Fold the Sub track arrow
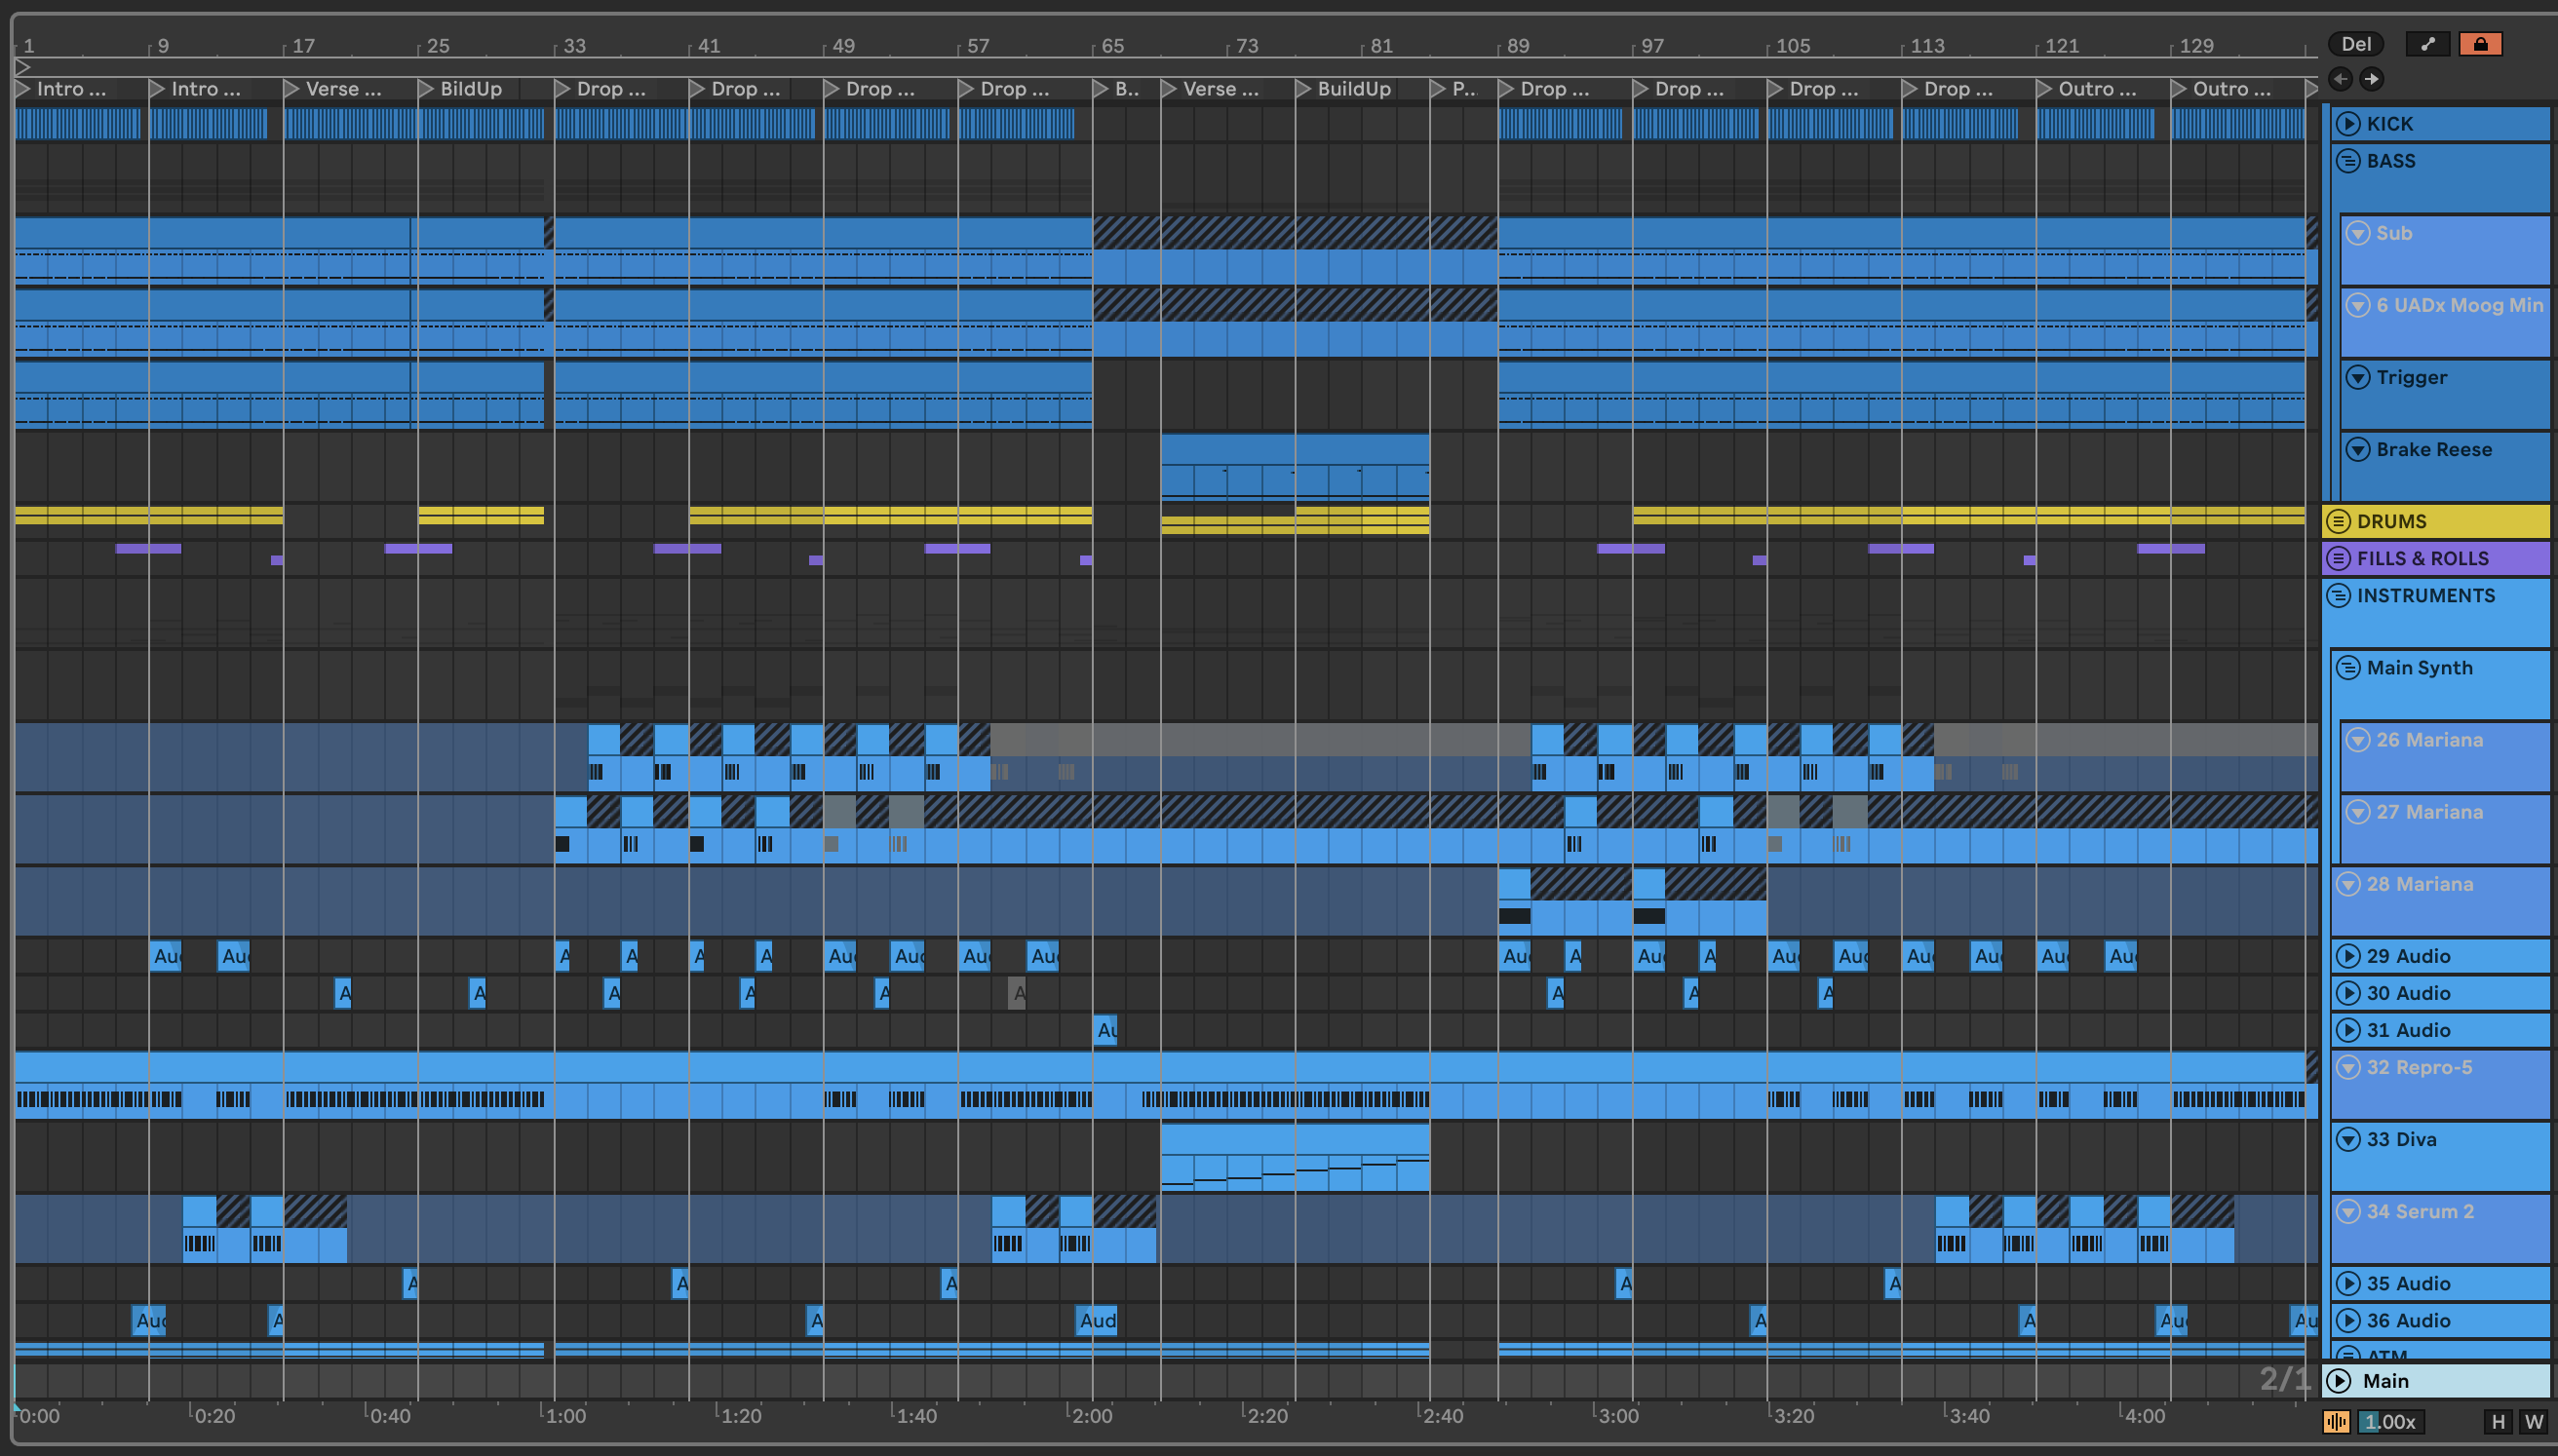Viewport: 2558px width, 1456px height. (x=2358, y=233)
